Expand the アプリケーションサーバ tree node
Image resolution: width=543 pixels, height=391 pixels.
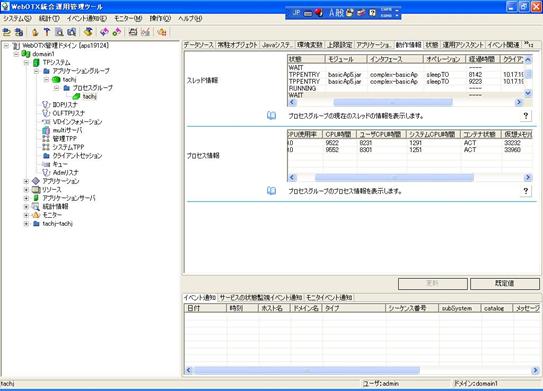(26, 198)
